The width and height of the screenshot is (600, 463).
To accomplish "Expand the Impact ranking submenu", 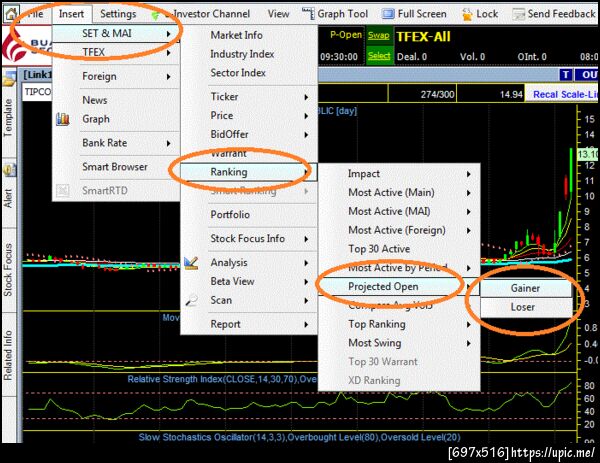I will pyautogui.click(x=399, y=174).
